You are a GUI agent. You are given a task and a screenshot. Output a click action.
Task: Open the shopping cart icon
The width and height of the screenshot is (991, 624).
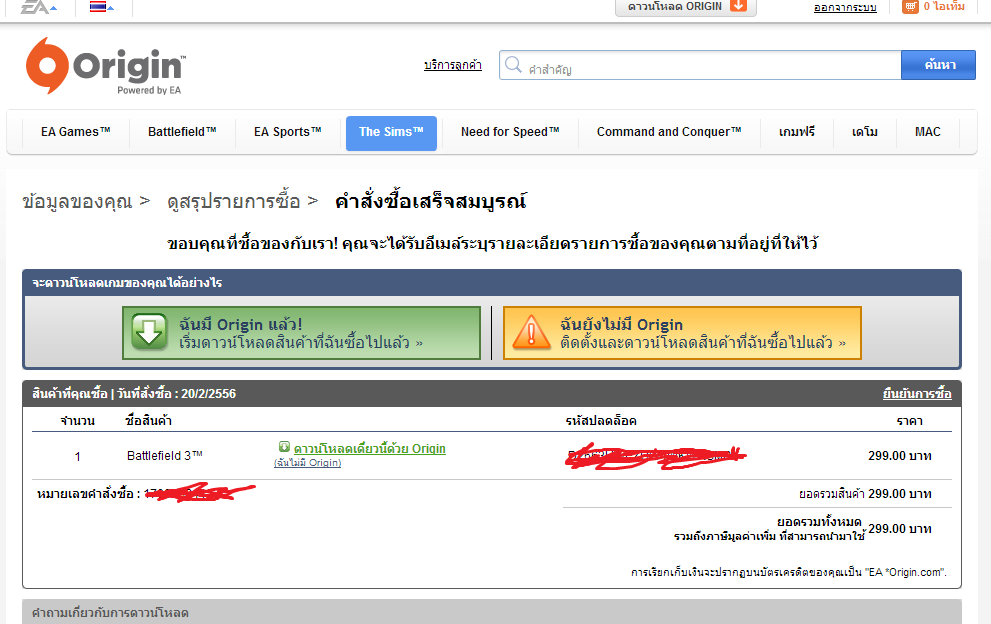[x=910, y=6]
